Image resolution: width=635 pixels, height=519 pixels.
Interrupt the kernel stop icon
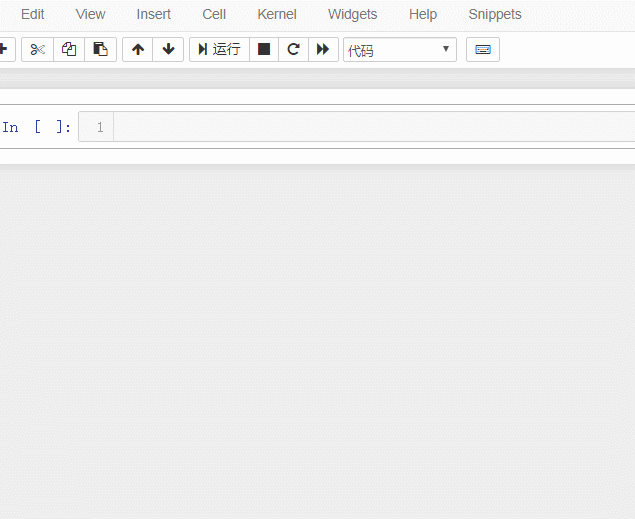click(x=264, y=49)
